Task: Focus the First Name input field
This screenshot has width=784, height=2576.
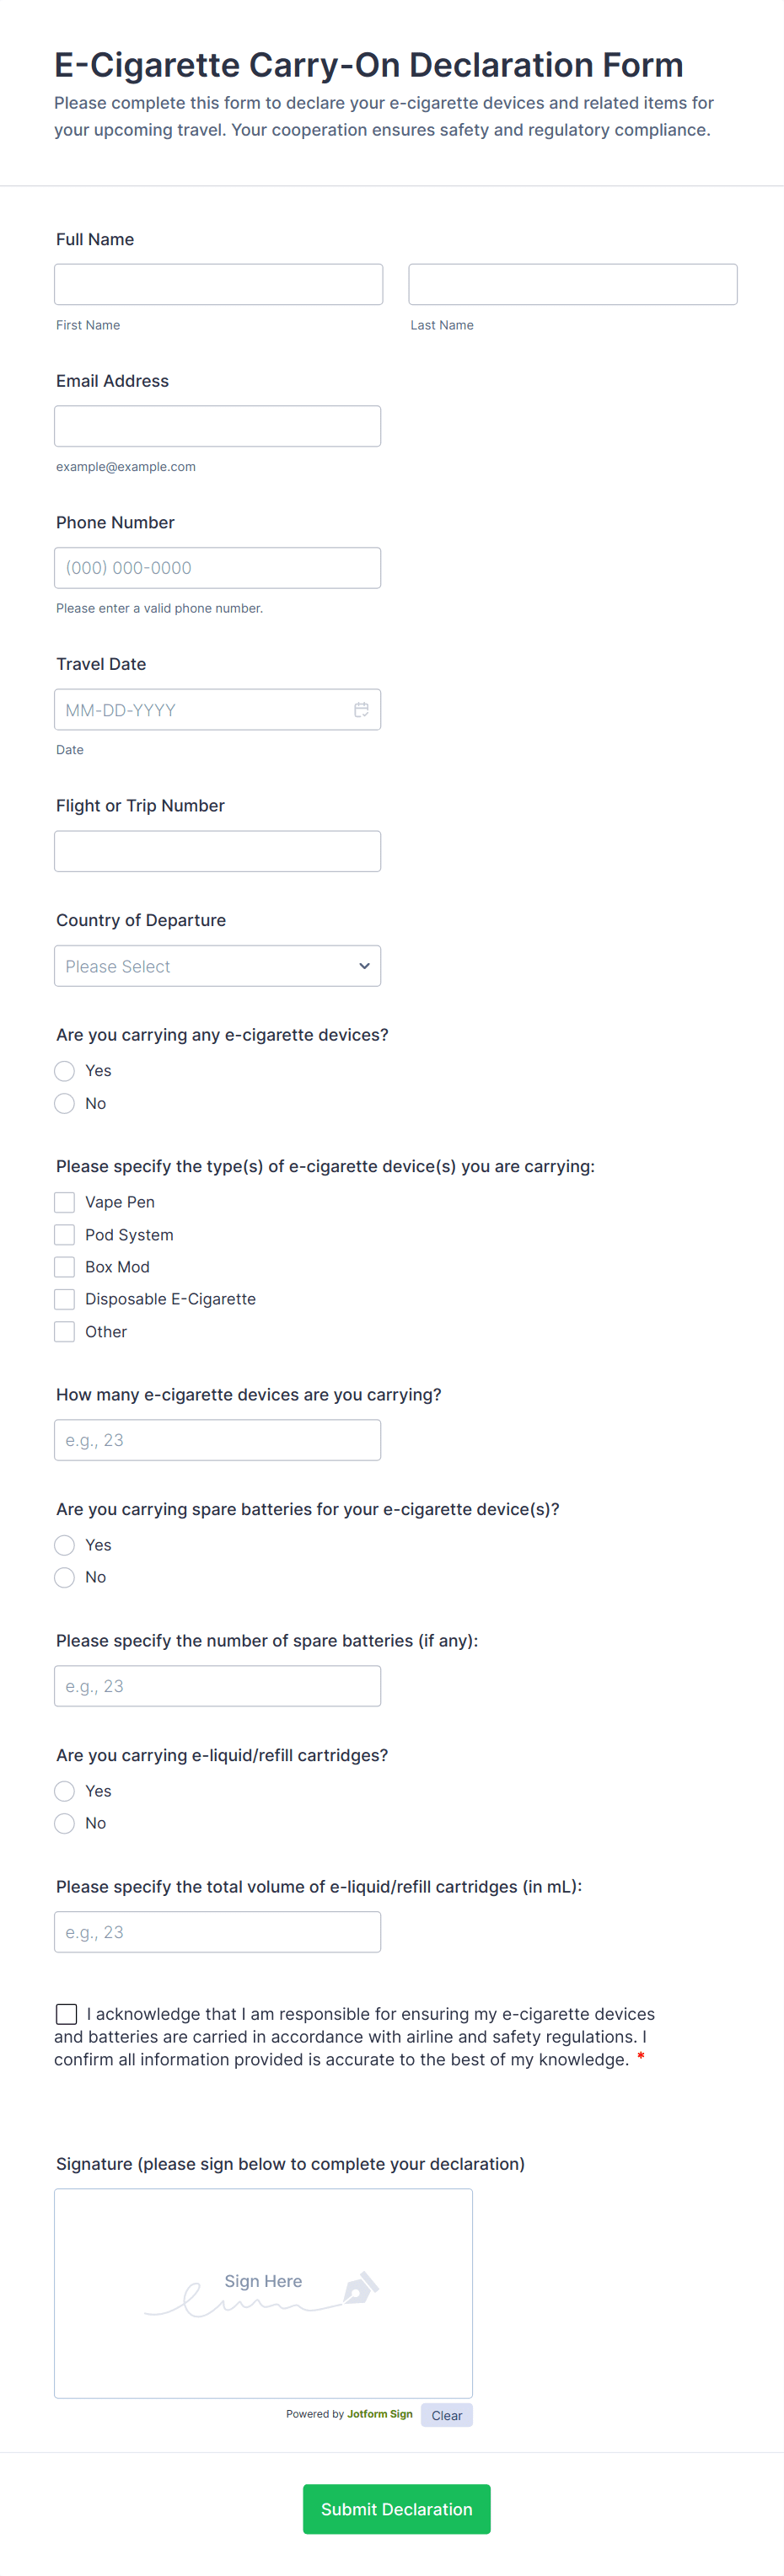Action: tap(218, 284)
